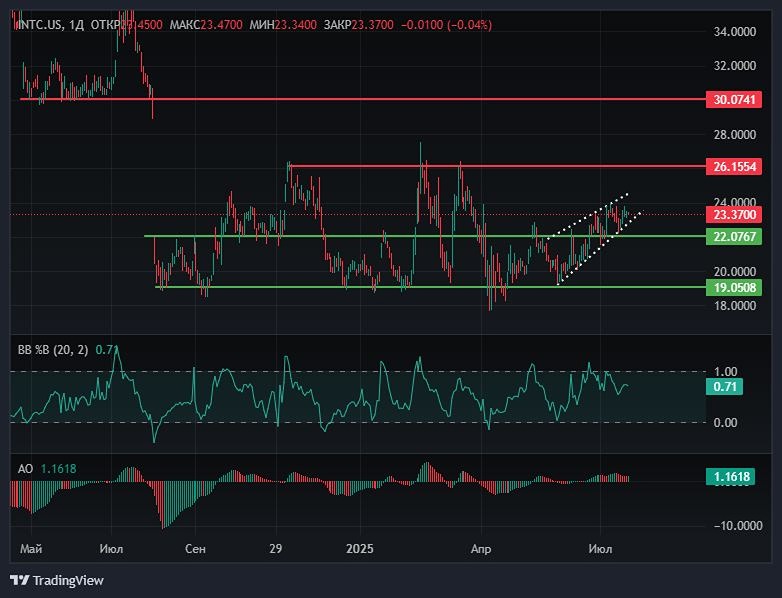The width and height of the screenshot is (782, 598).
Task: Click the ЗАКР value 23.3700 in the header
Action: click(373, 24)
